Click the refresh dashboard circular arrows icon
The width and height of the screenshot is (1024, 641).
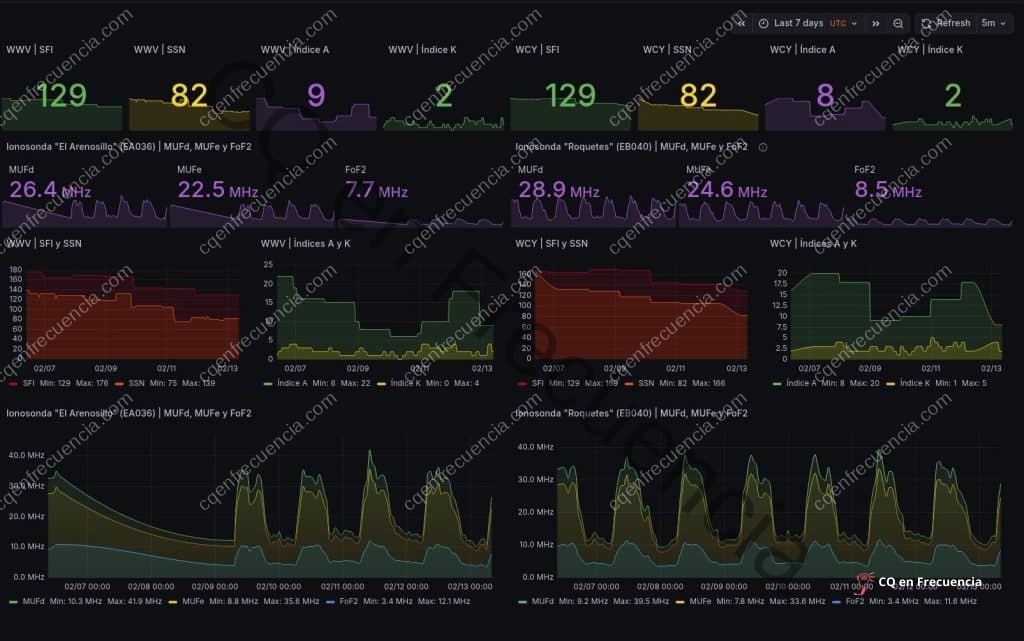927,23
